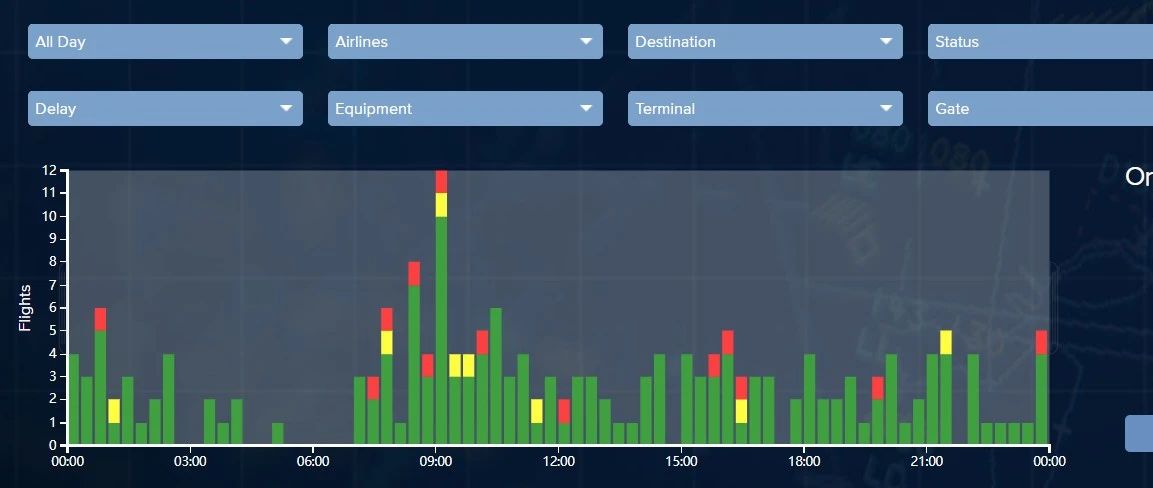Click the yellow segment in the 09:00 bar
This screenshot has width=1153, height=488.
pyautogui.click(x=441, y=205)
